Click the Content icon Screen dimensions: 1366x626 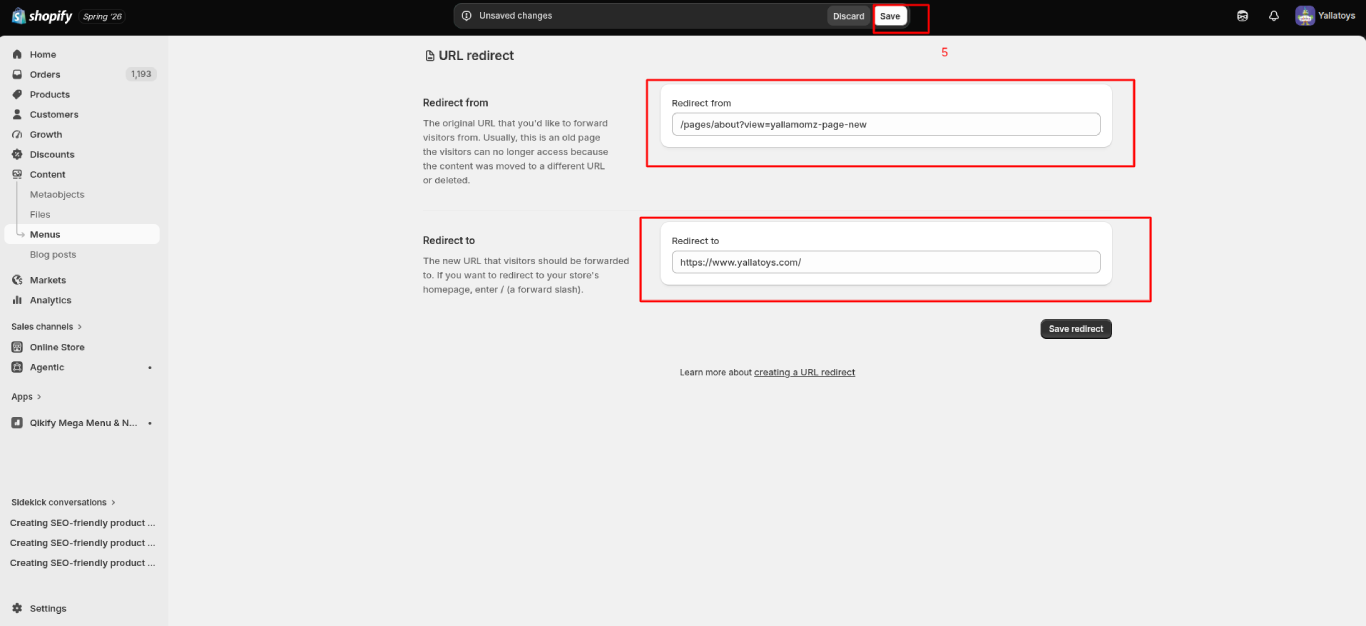tap(17, 174)
